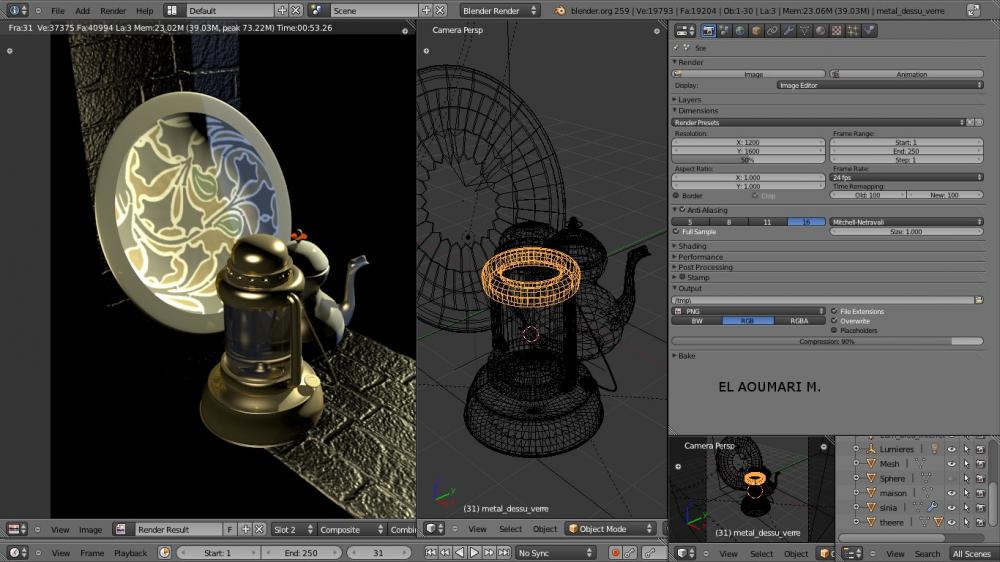Enable Full Sample anti-aliasing checkbox
1000x562 pixels.
[x=676, y=232]
